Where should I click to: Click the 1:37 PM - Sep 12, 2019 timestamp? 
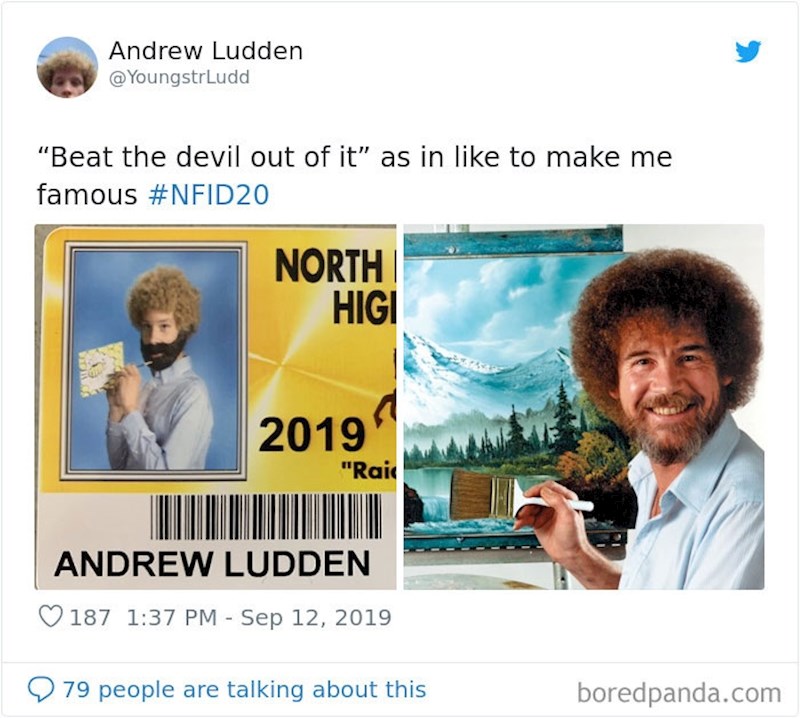click(x=258, y=617)
